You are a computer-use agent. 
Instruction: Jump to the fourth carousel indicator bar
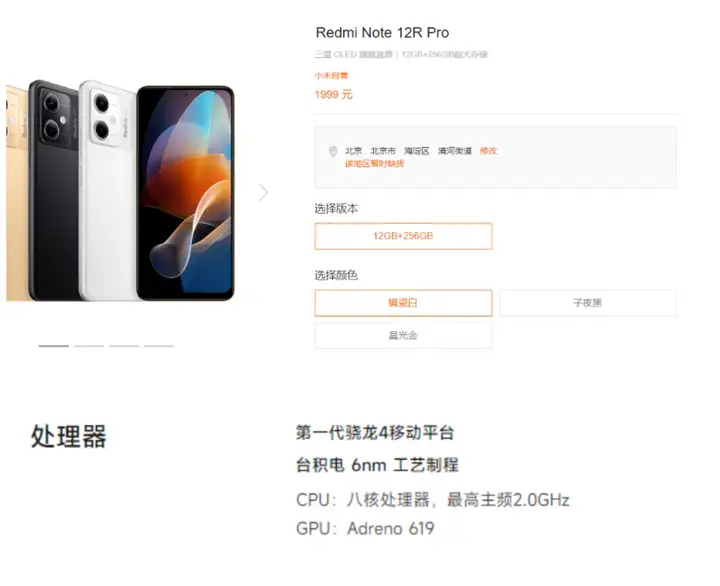pos(159,346)
